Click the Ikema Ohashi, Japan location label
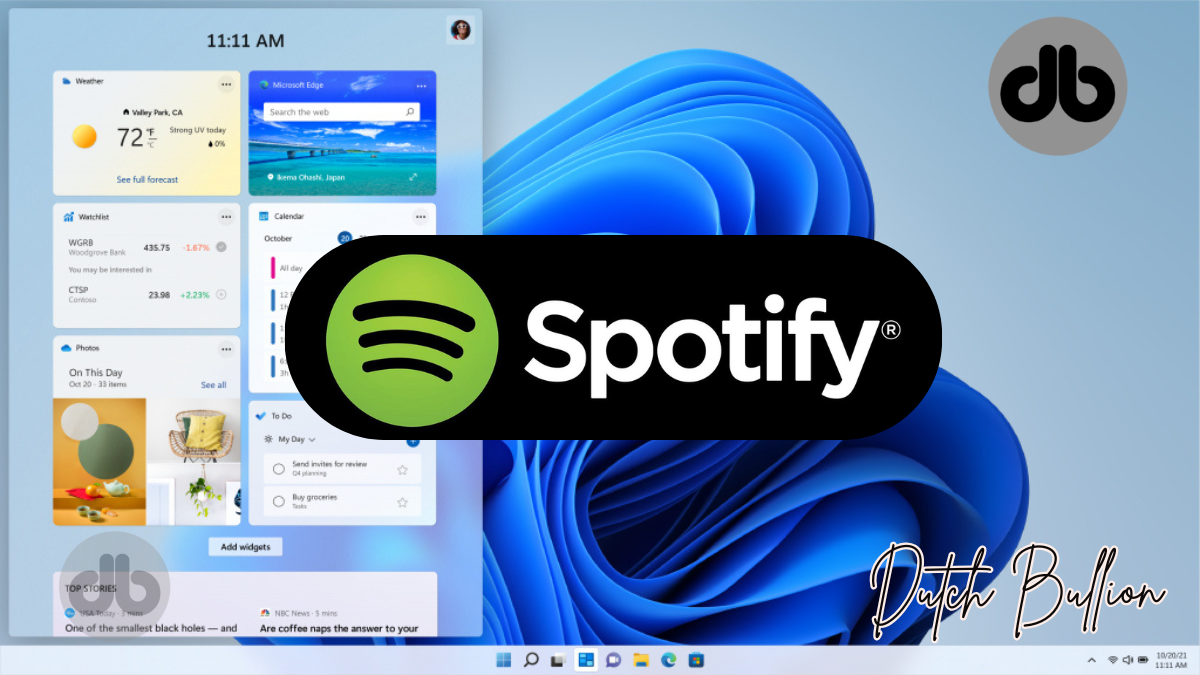This screenshot has height=675, width=1200. (x=305, y=176)
